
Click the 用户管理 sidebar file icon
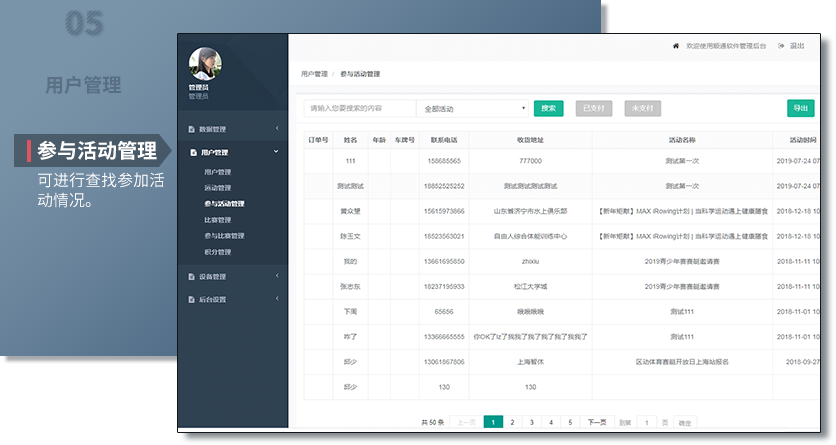pyautogui.click(x=192, y=153)
